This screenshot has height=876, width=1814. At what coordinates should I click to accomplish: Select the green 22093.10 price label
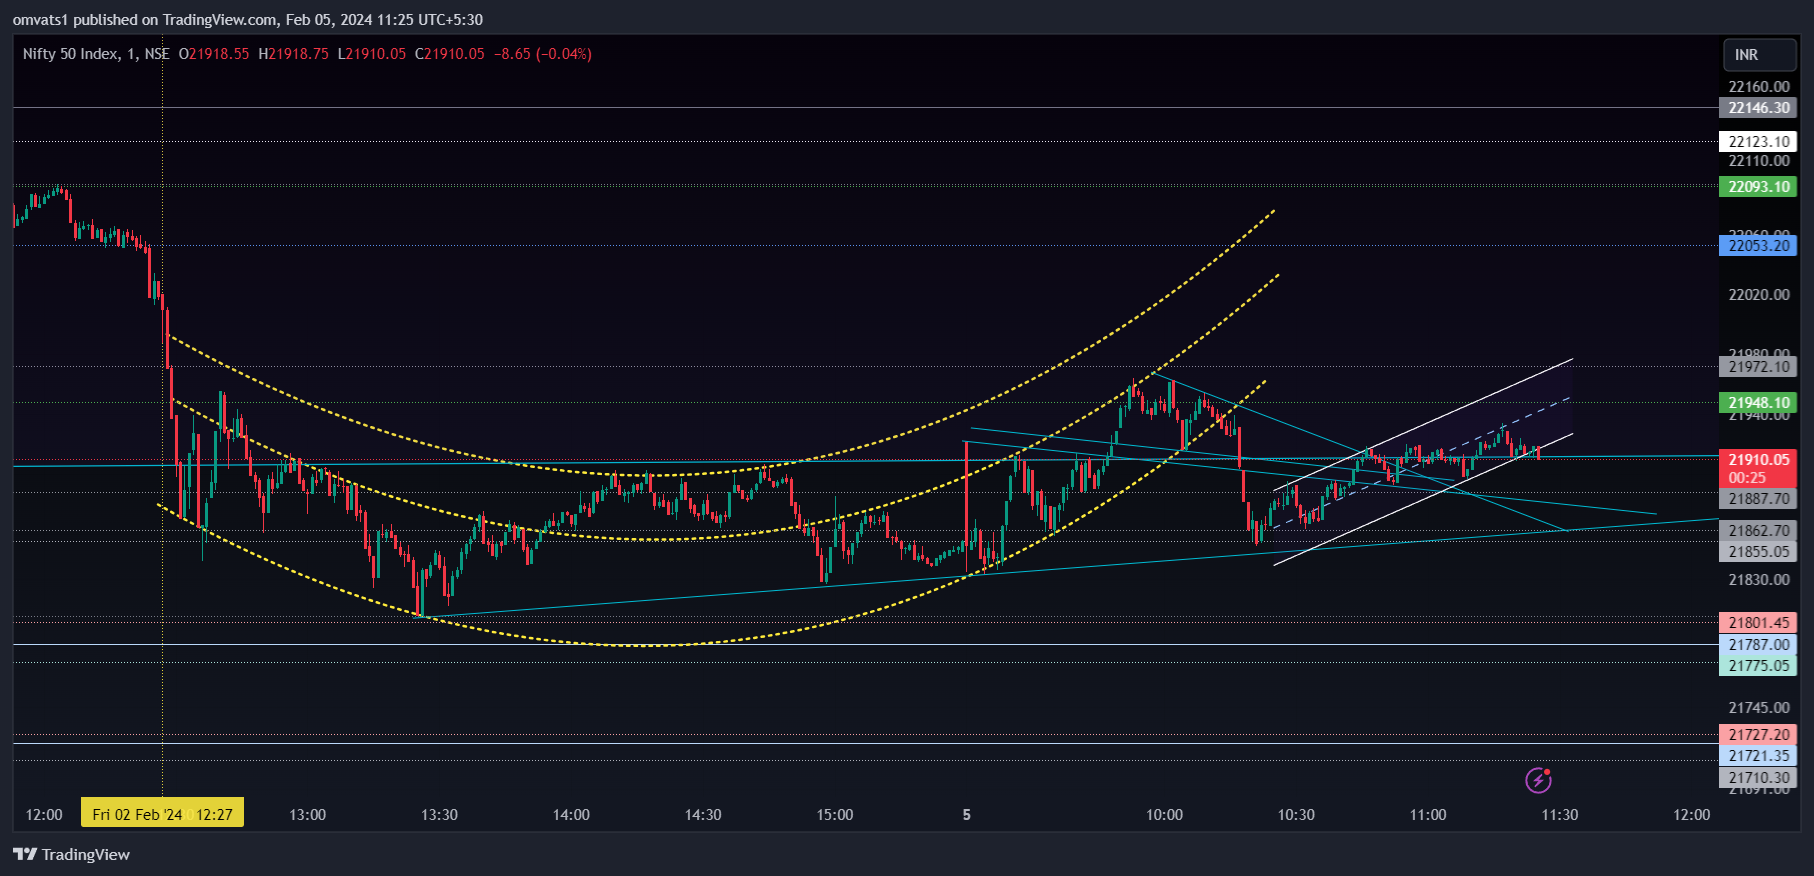pos(1758,187)
